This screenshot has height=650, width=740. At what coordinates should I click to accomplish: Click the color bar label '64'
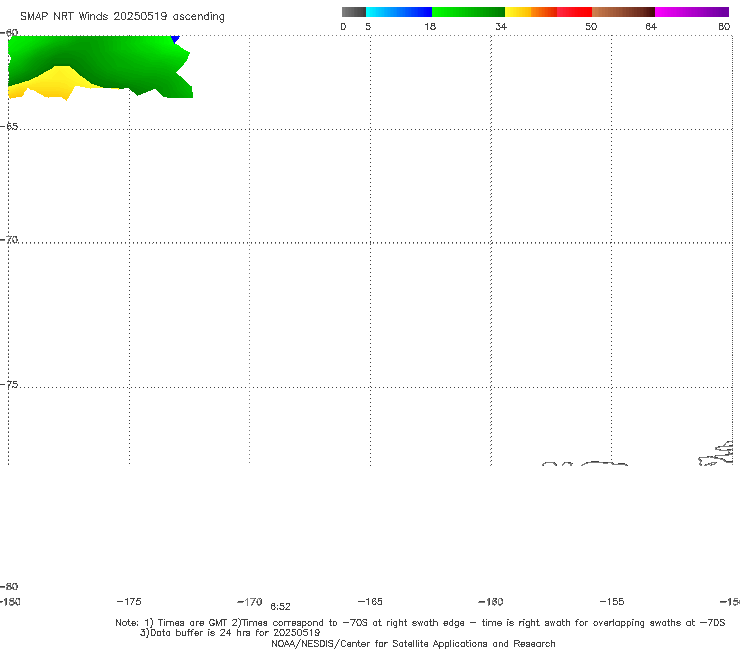pos(651,26)
